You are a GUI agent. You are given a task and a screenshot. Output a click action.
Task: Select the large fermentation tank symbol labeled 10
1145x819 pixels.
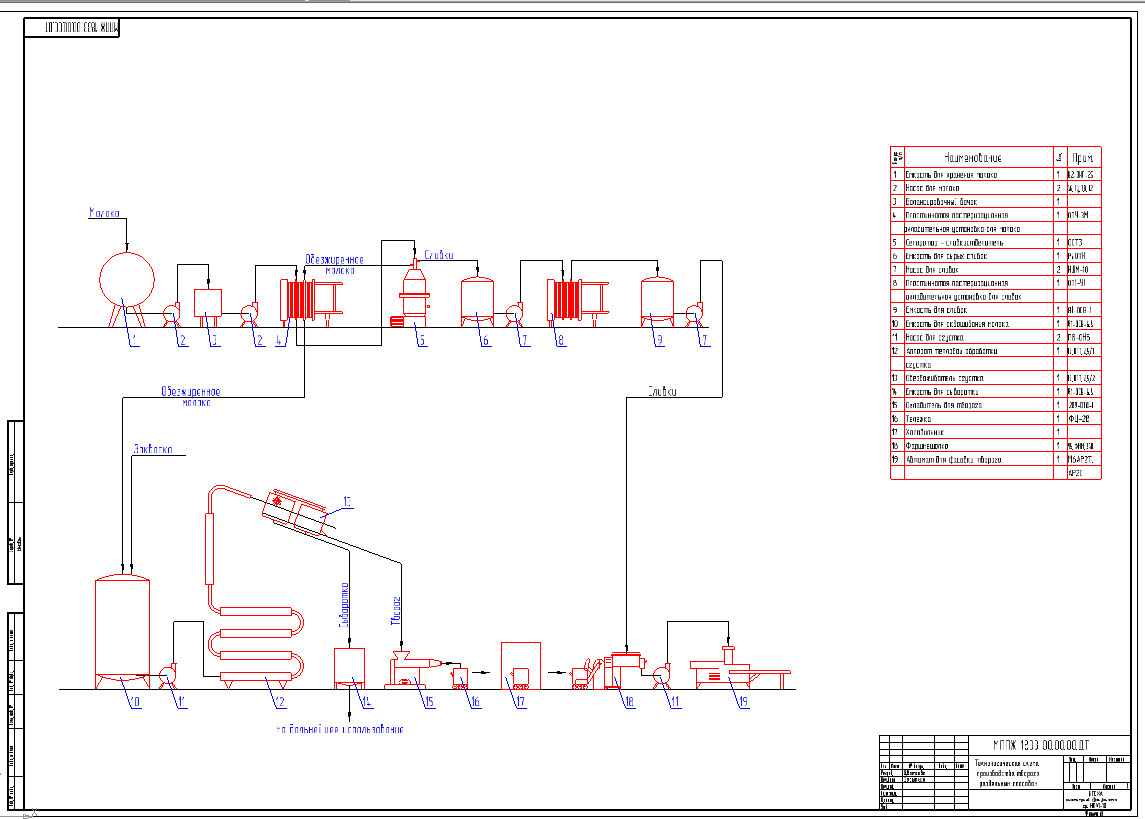click(122, 631)
